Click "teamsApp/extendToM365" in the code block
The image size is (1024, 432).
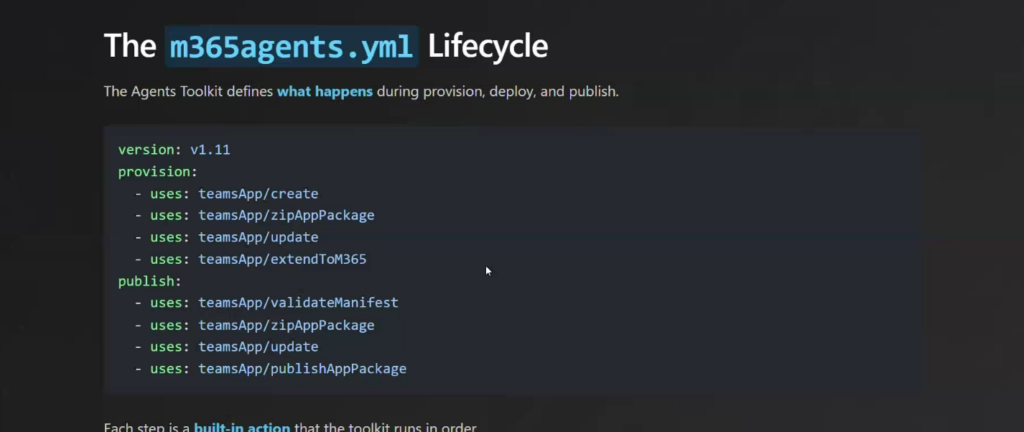[x=283, y=259]
